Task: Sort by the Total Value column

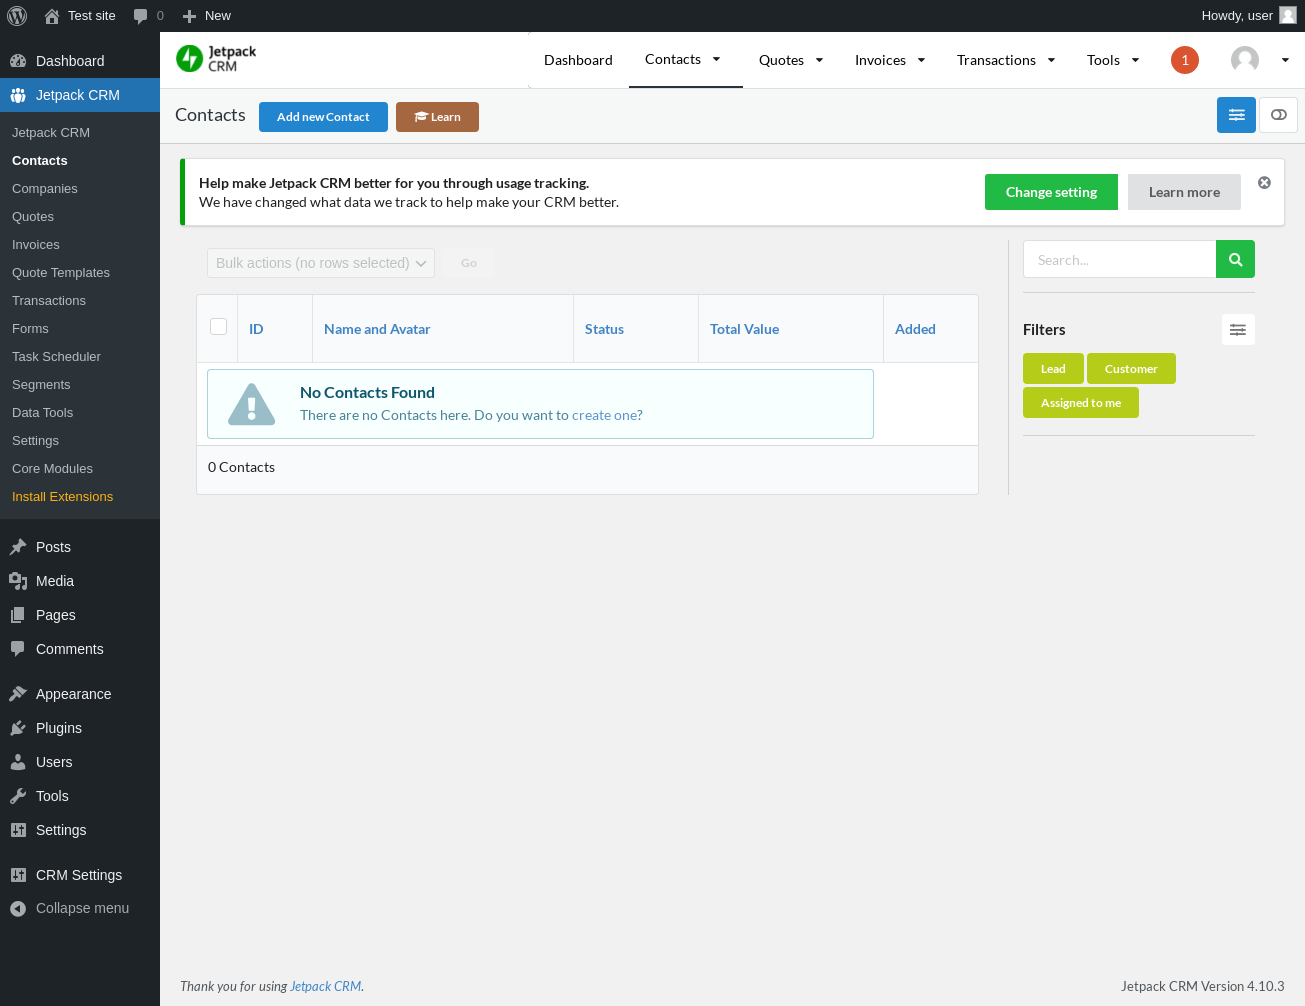Action: click(744, 329)
